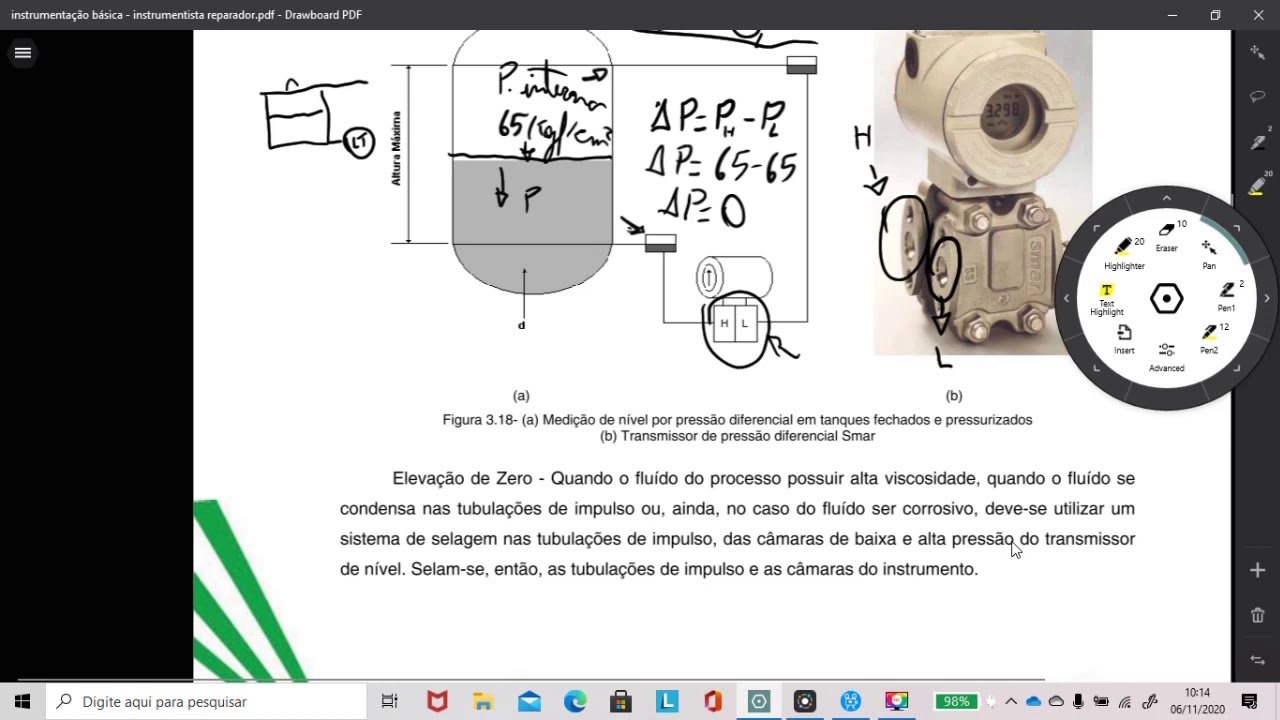Viewport: 1280px width, 720px height.
Task: Open McAfee from the taskbar
Action: tap(437, 701)
